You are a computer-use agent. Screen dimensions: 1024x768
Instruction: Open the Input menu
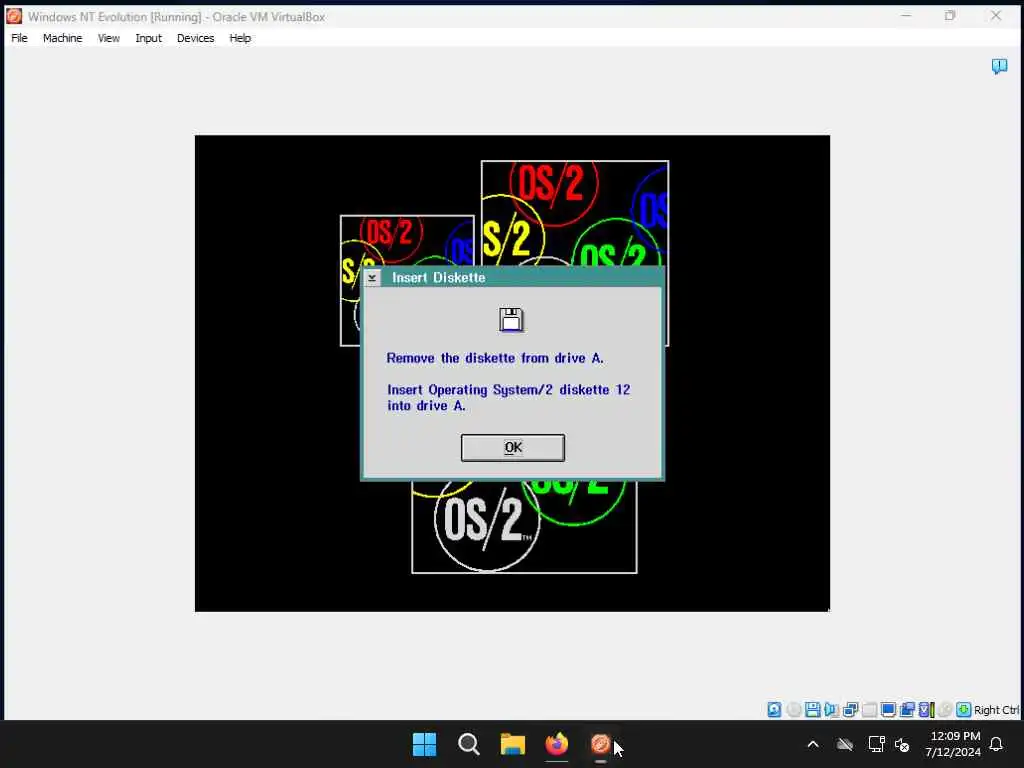coord(148,38)
